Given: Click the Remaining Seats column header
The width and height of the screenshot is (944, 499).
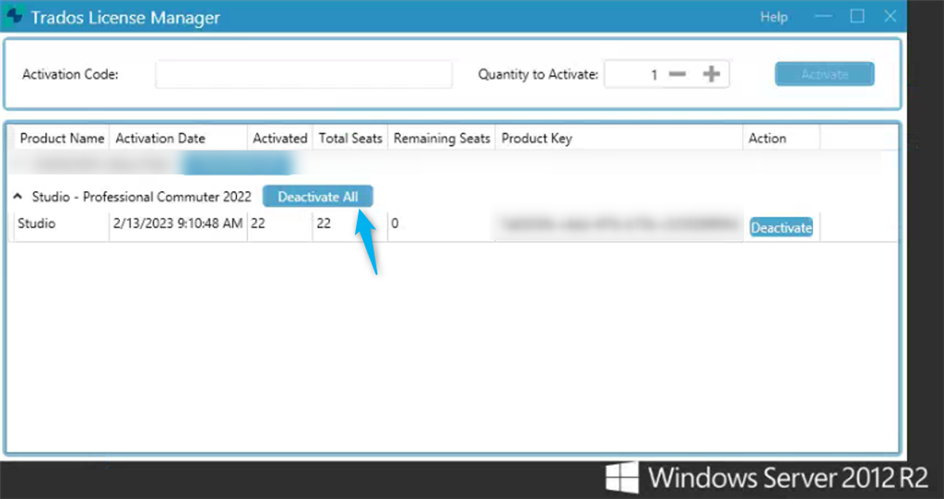Looking at the screenshot, I should [x=442, y=138].
